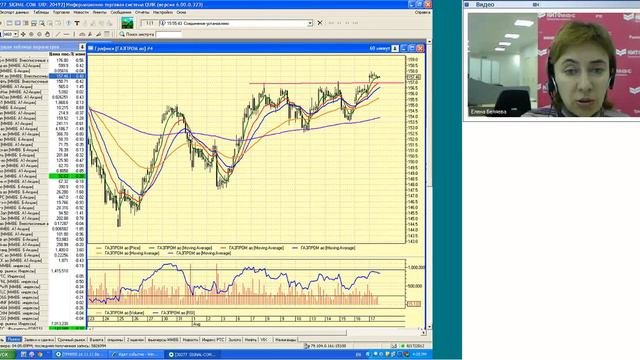Open the first taskbar window button
Screen dimensions: 640x360
(x=80, y=354)
